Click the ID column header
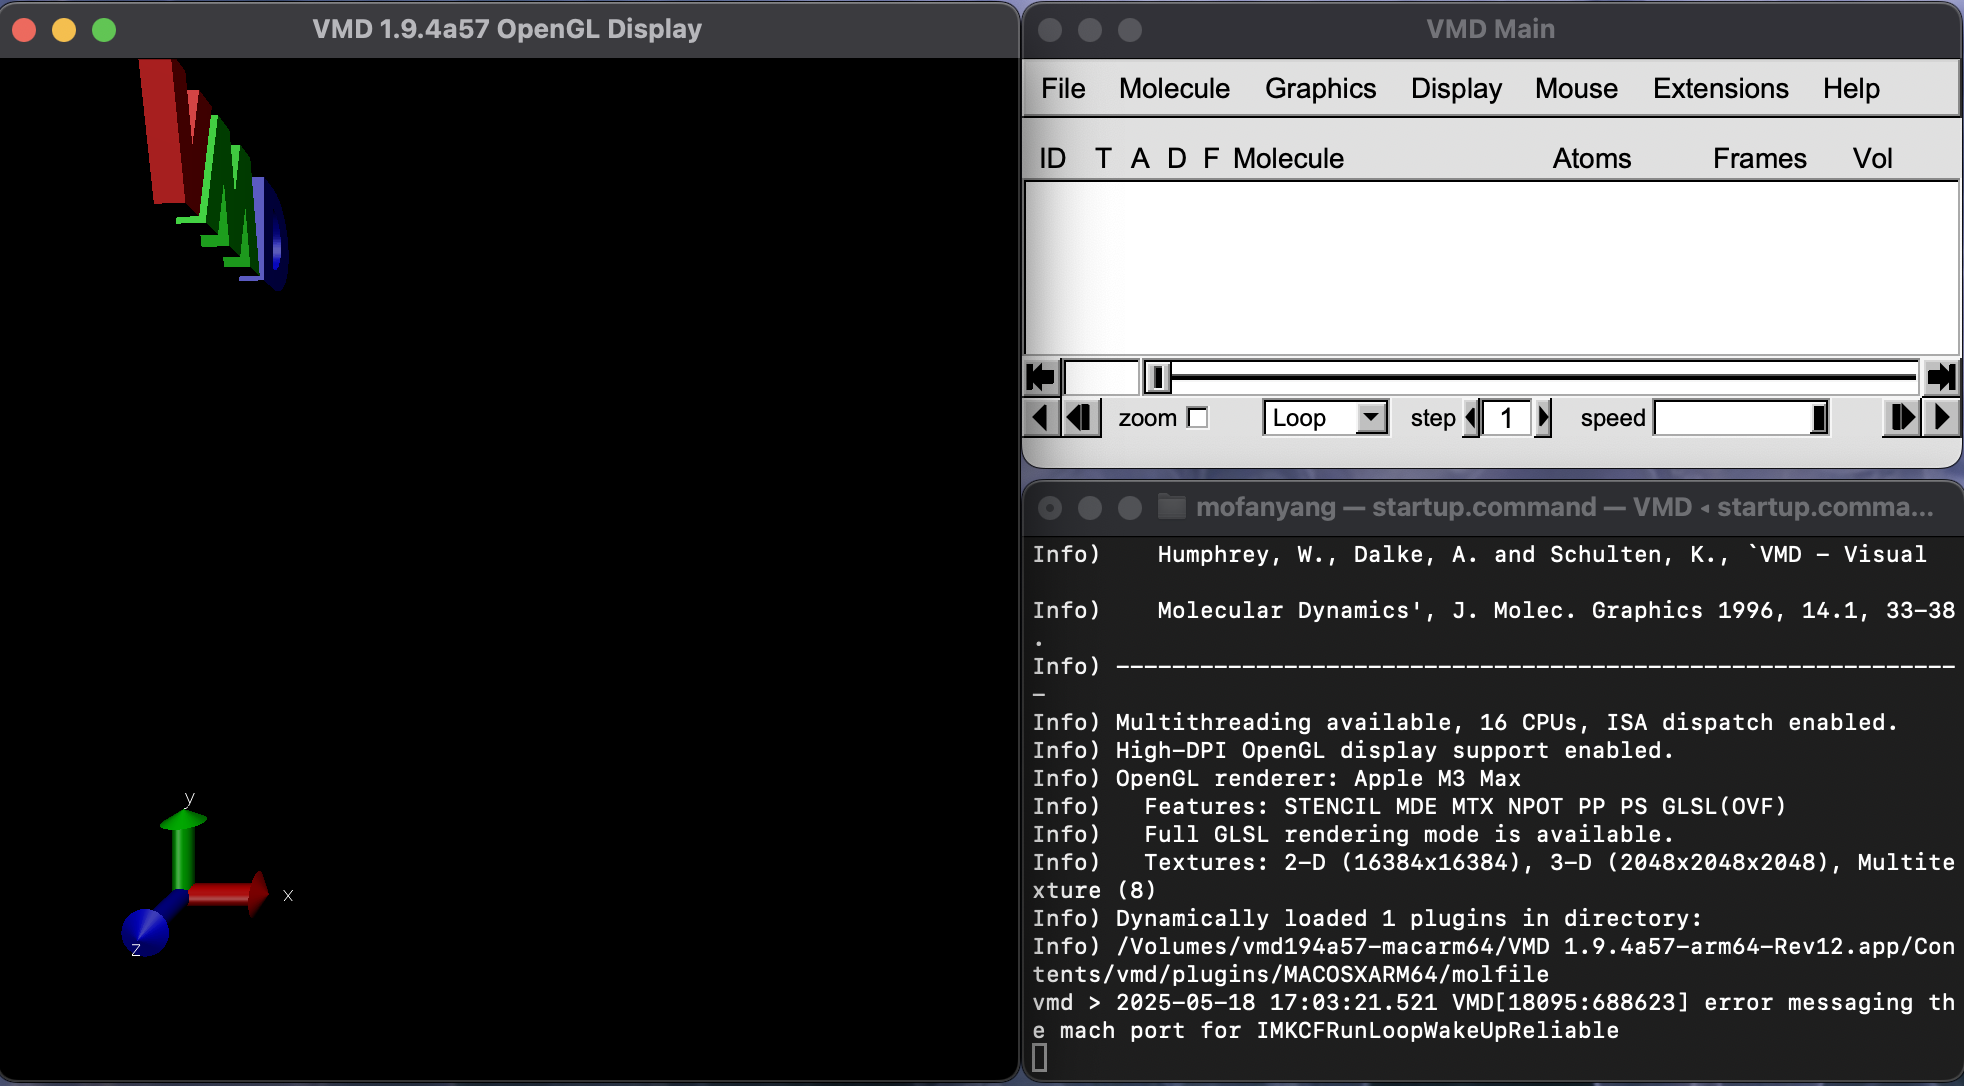The height and width of the screenshot is (1086, 1964). (x=1052, y=158)
